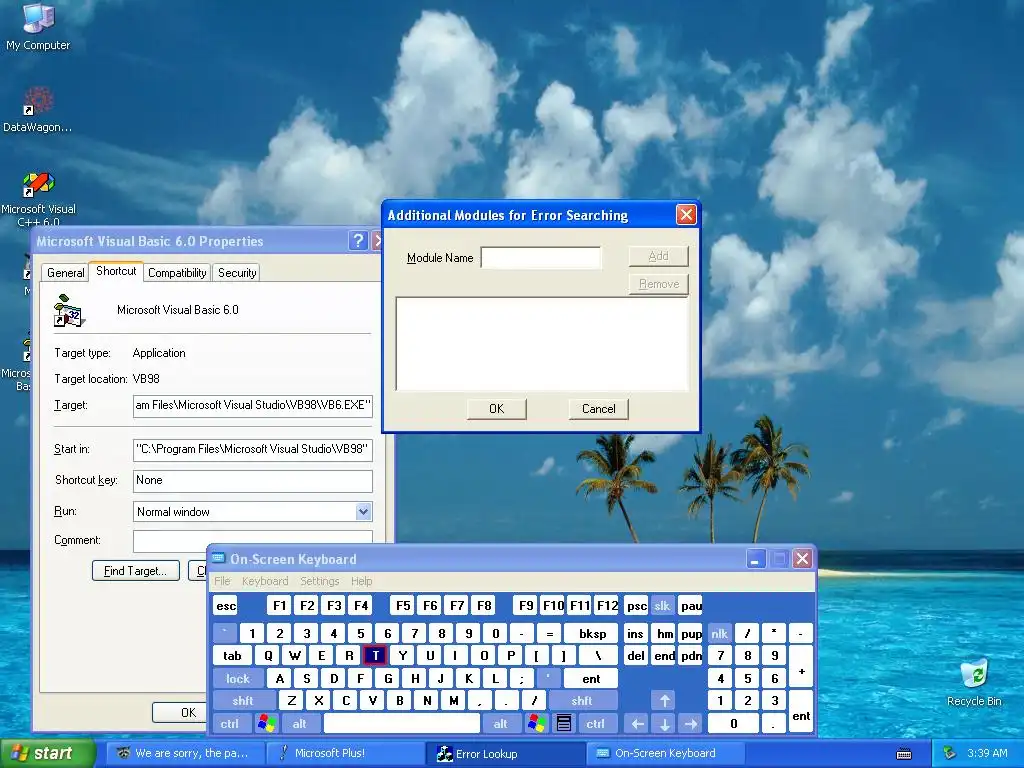Open Settings menu in On-Screen Keyboard
Image resolution: width=1024 pixels, height=768 pixels.
(x=319, y=581)
